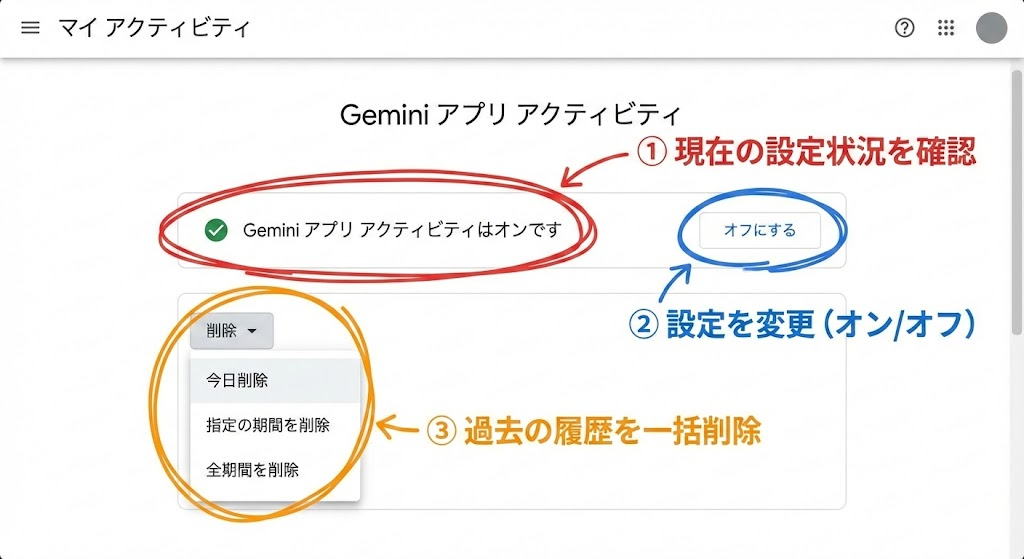Click the arrow beside 削除

253,331
